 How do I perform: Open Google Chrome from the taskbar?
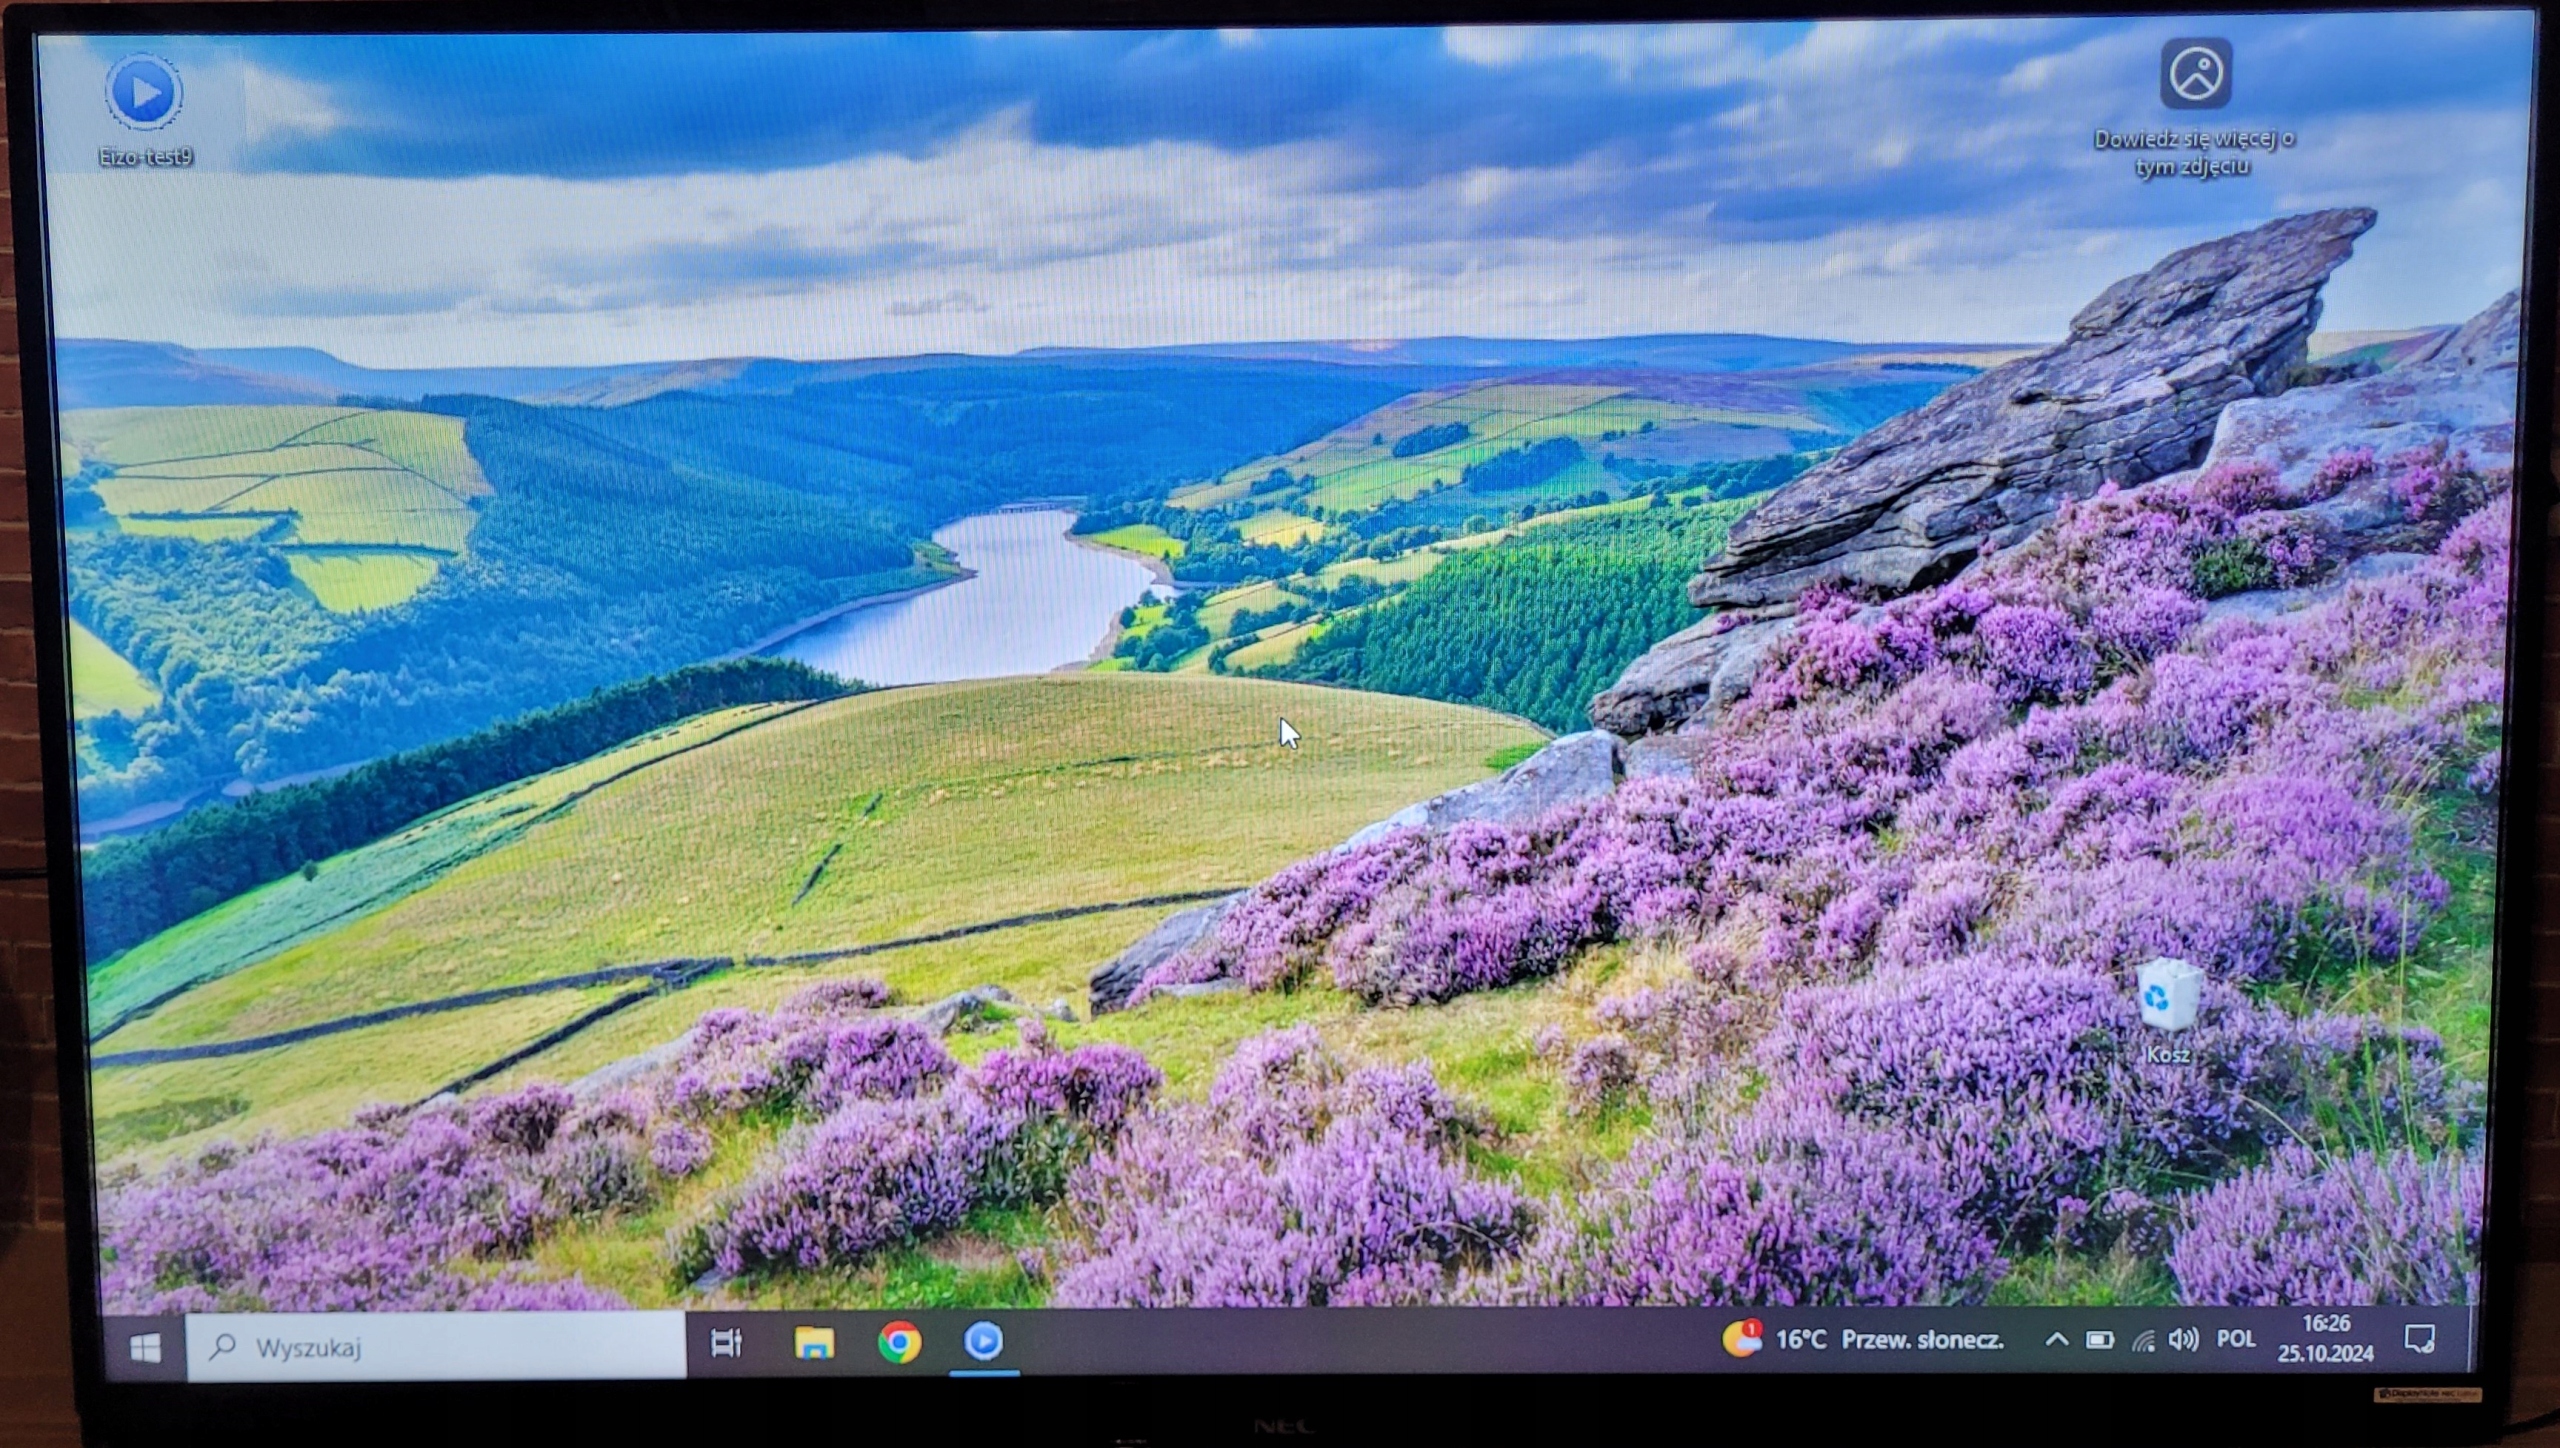[x=899, y=1342]
